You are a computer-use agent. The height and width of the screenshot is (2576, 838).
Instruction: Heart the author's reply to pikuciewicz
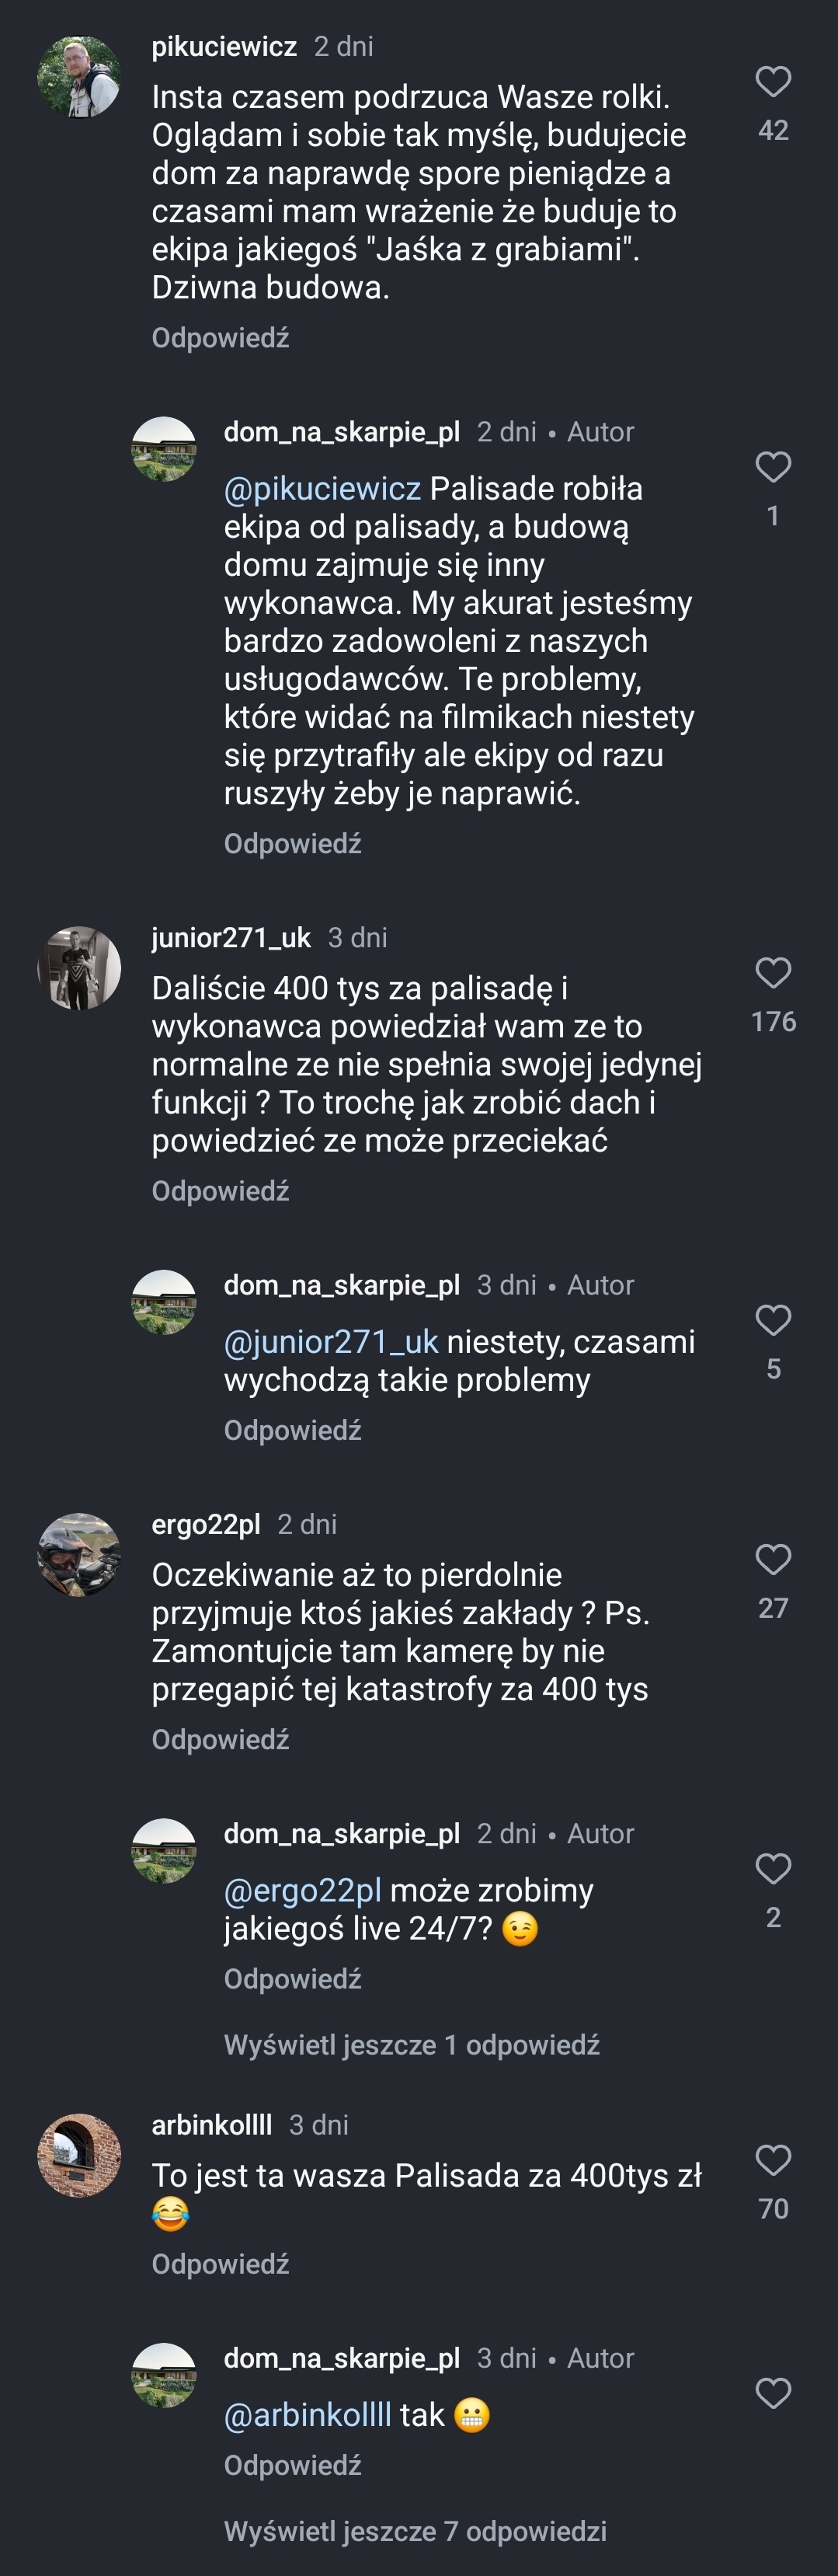[x=773, y=467]
